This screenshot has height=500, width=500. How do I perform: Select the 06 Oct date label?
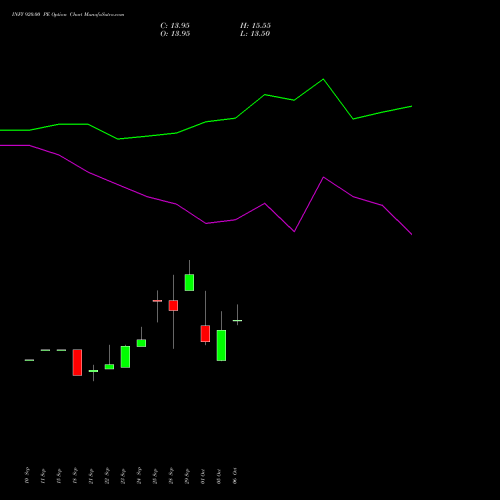pos(235,475)
